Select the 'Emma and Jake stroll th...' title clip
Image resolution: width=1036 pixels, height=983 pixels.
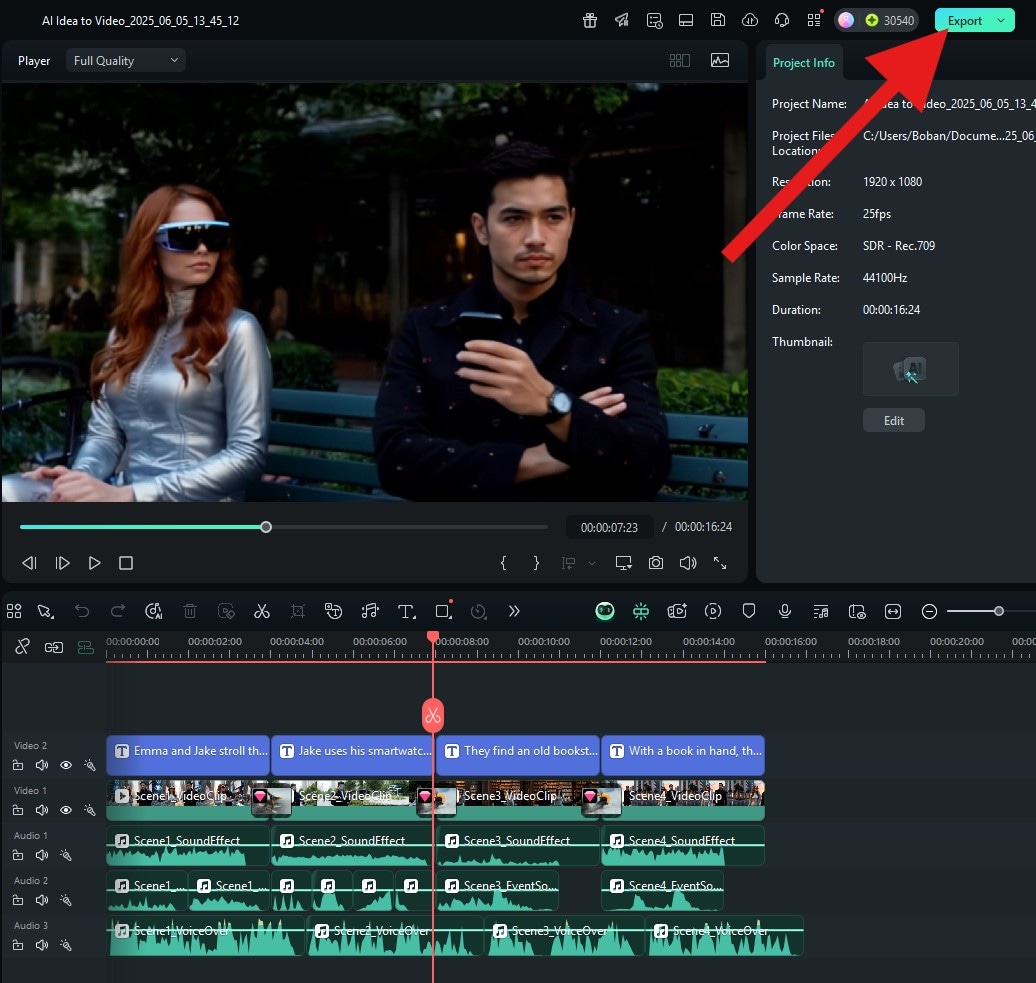pyautogui.click(x=188, y=755)
